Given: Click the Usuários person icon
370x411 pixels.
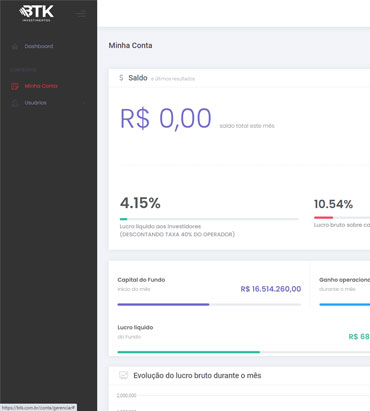Looking at the screenshot, I should click(15, 103).
